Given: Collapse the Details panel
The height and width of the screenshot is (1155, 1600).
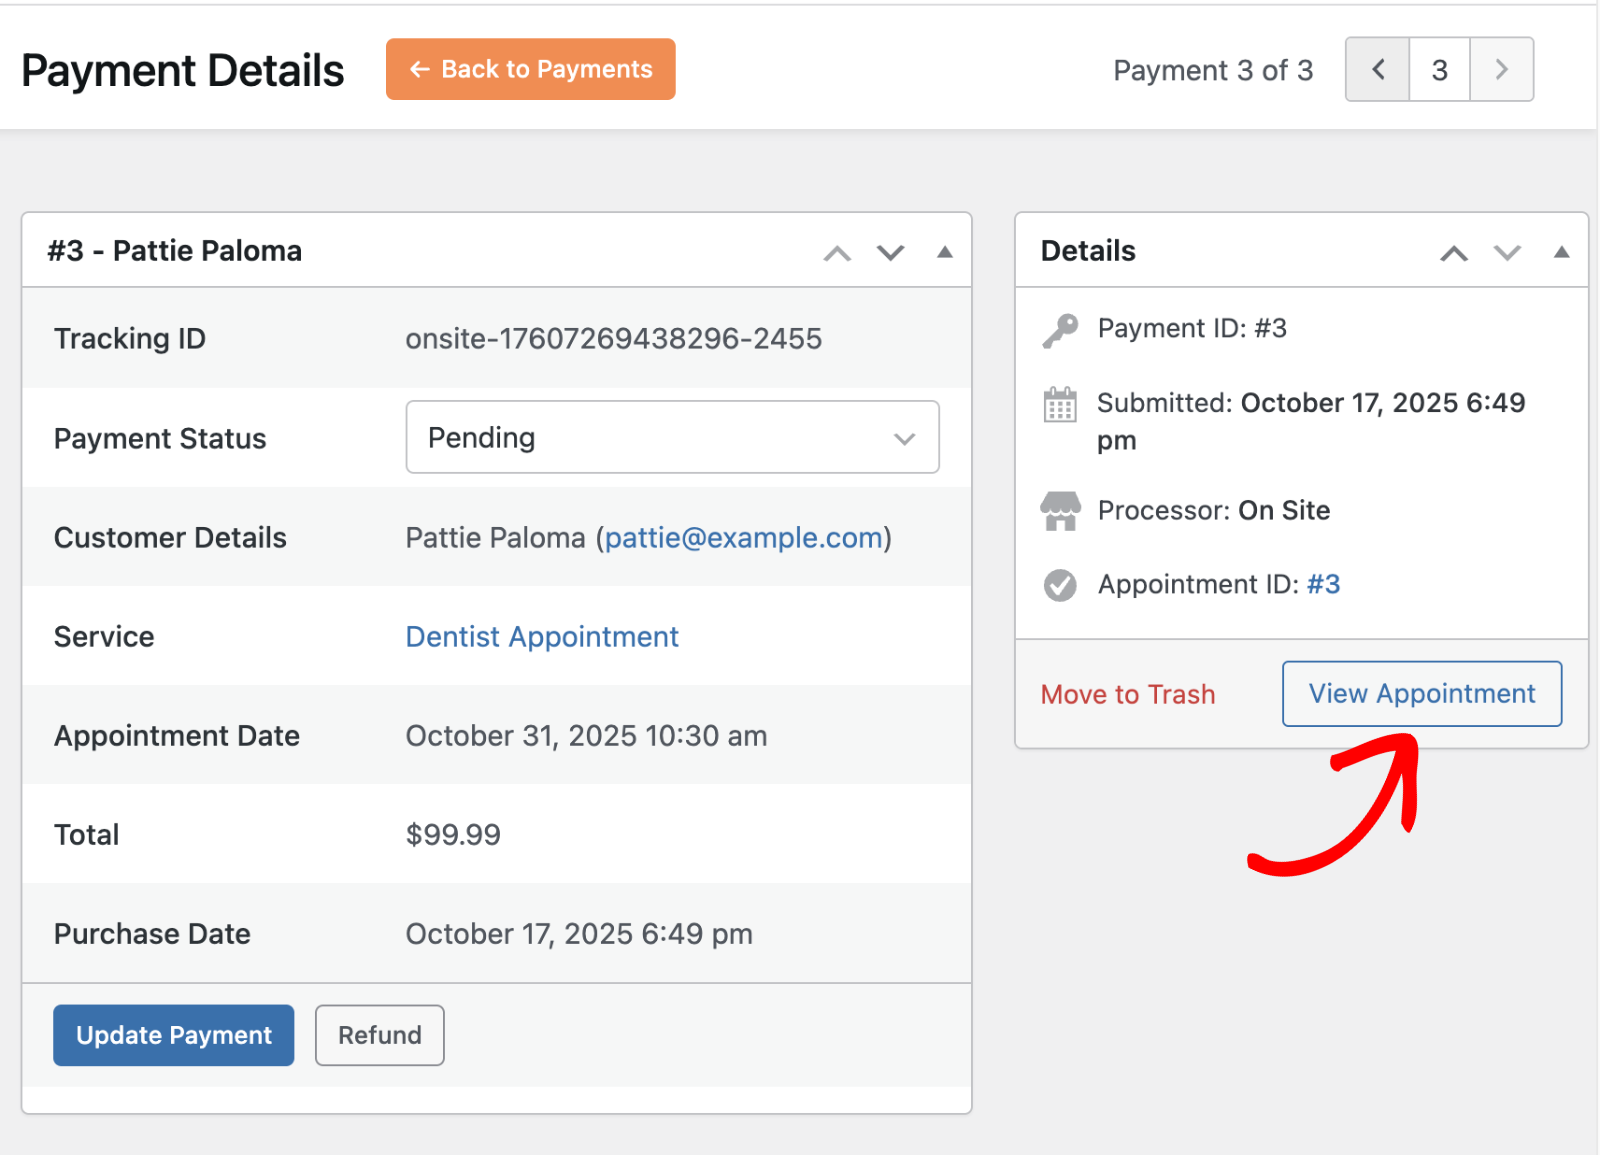Looking at the screenshot, I should 1561,253.
